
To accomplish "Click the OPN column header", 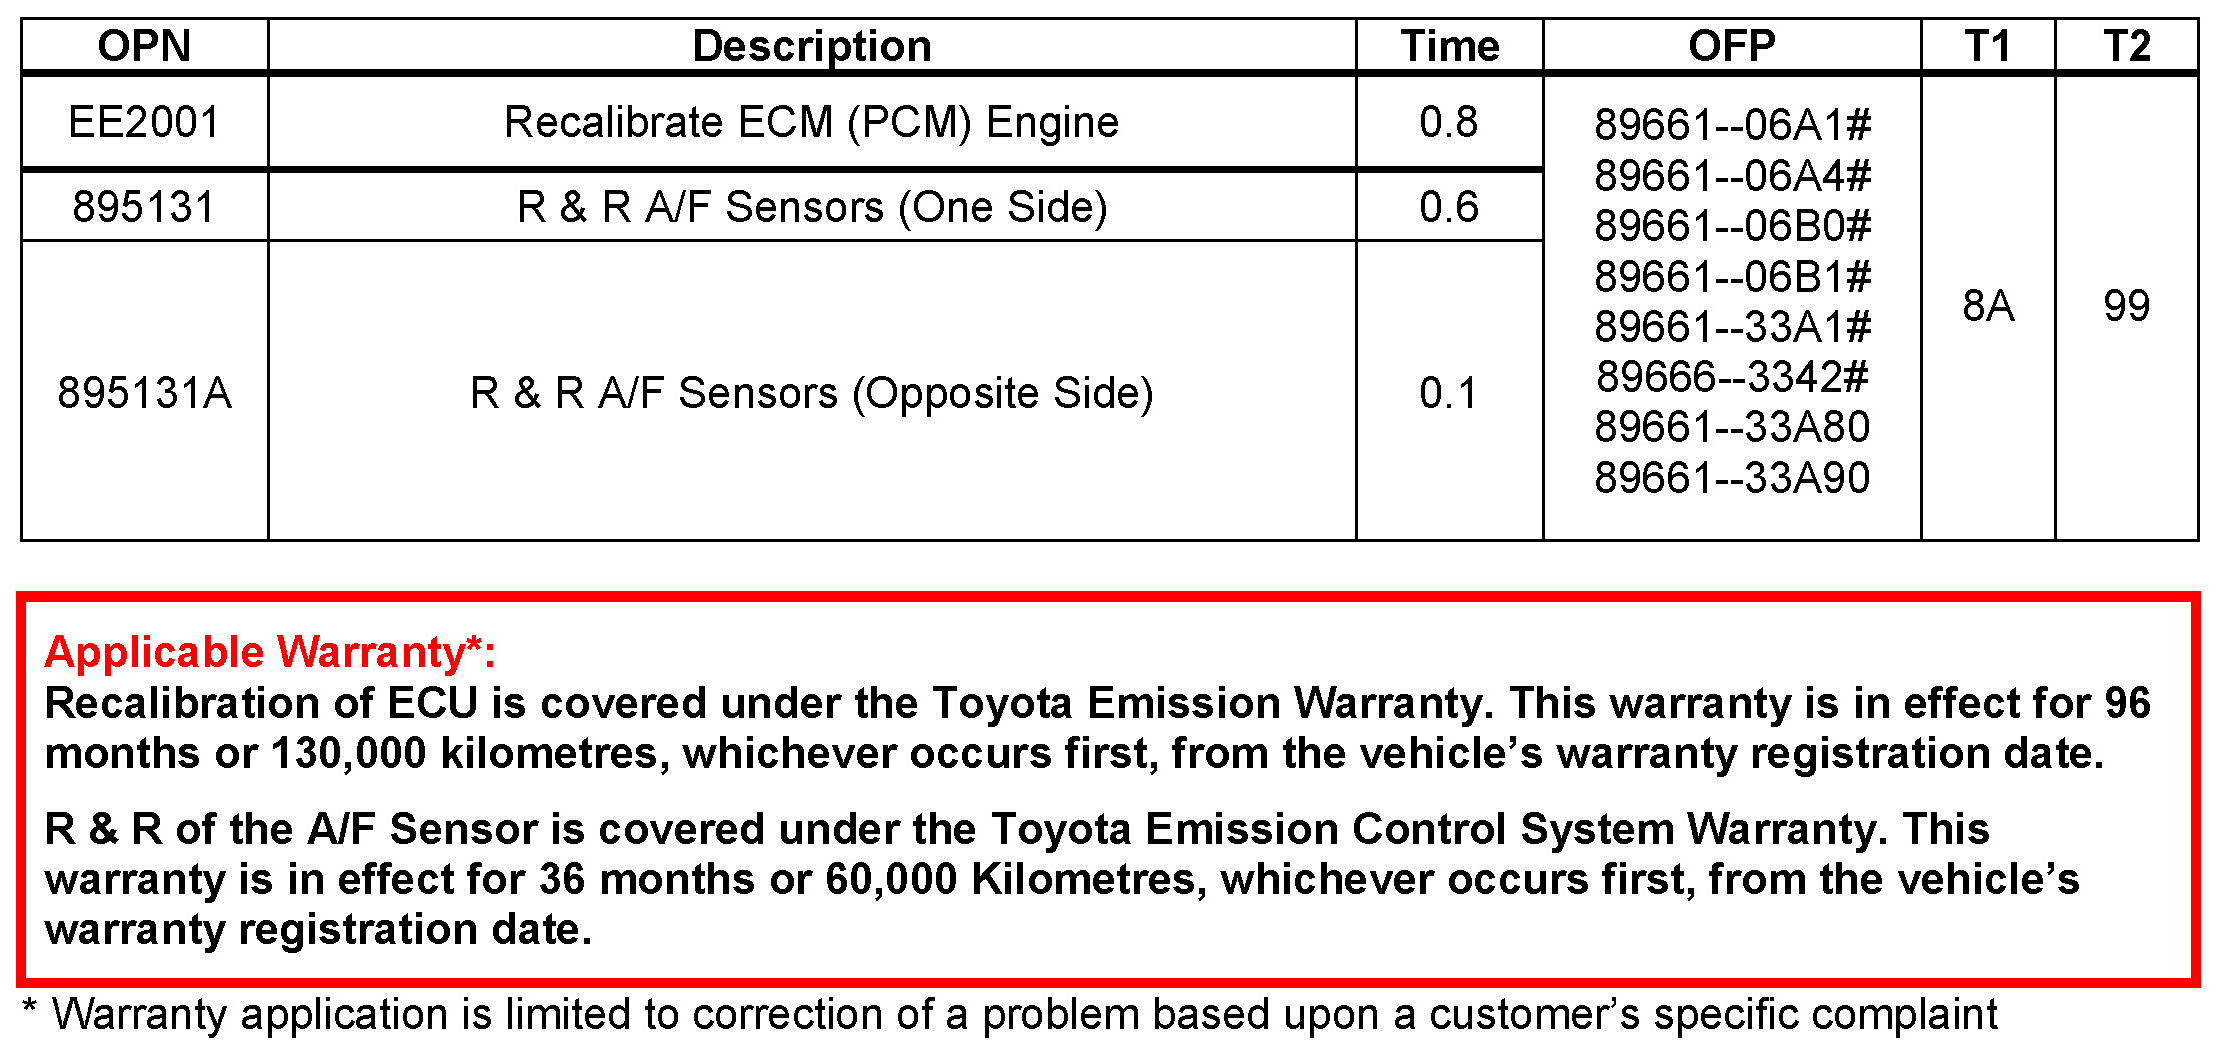I will 144,46.
